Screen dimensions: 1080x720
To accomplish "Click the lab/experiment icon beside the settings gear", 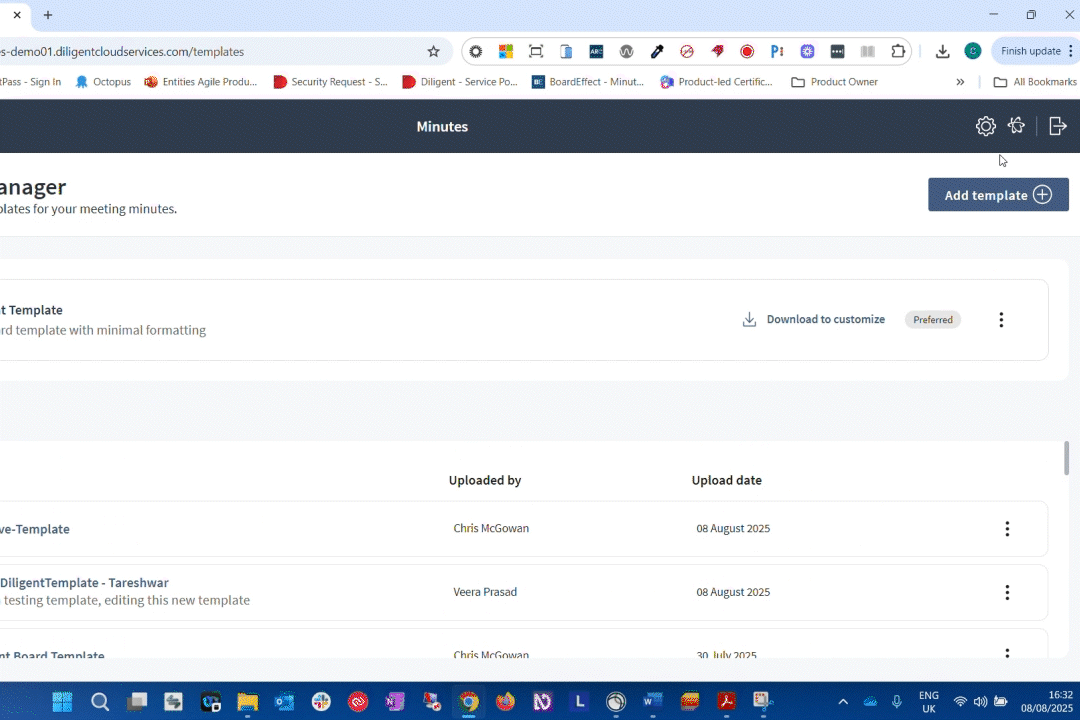I will coord(1016,126).
